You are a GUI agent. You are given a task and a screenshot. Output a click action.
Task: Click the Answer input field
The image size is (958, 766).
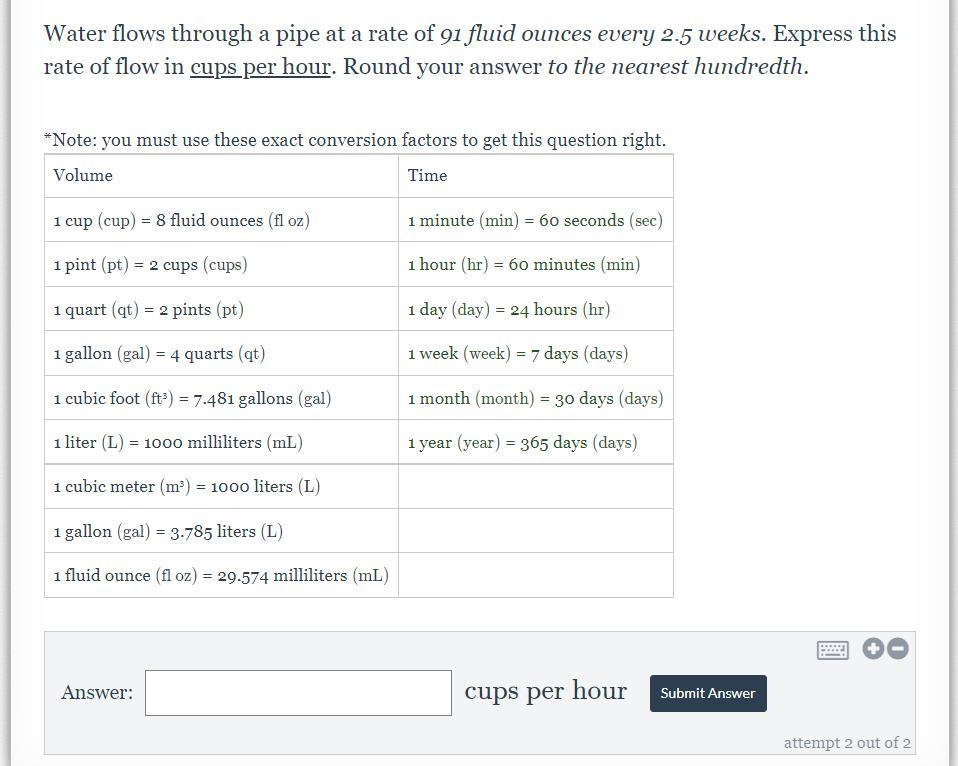click(x=298, y=693)
